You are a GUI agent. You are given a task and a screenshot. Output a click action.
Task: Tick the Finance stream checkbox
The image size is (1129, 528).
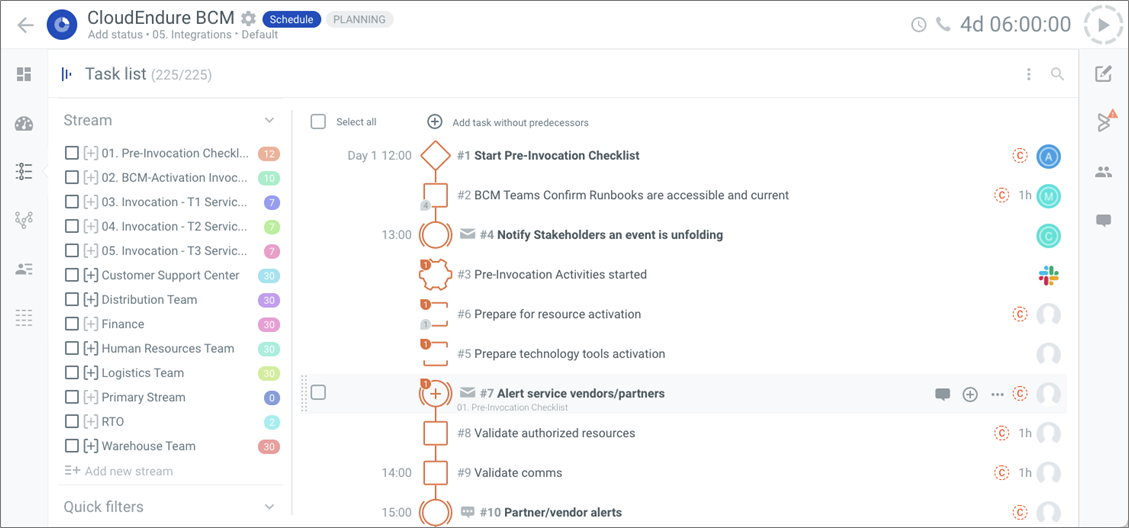(x=71, y=324)
